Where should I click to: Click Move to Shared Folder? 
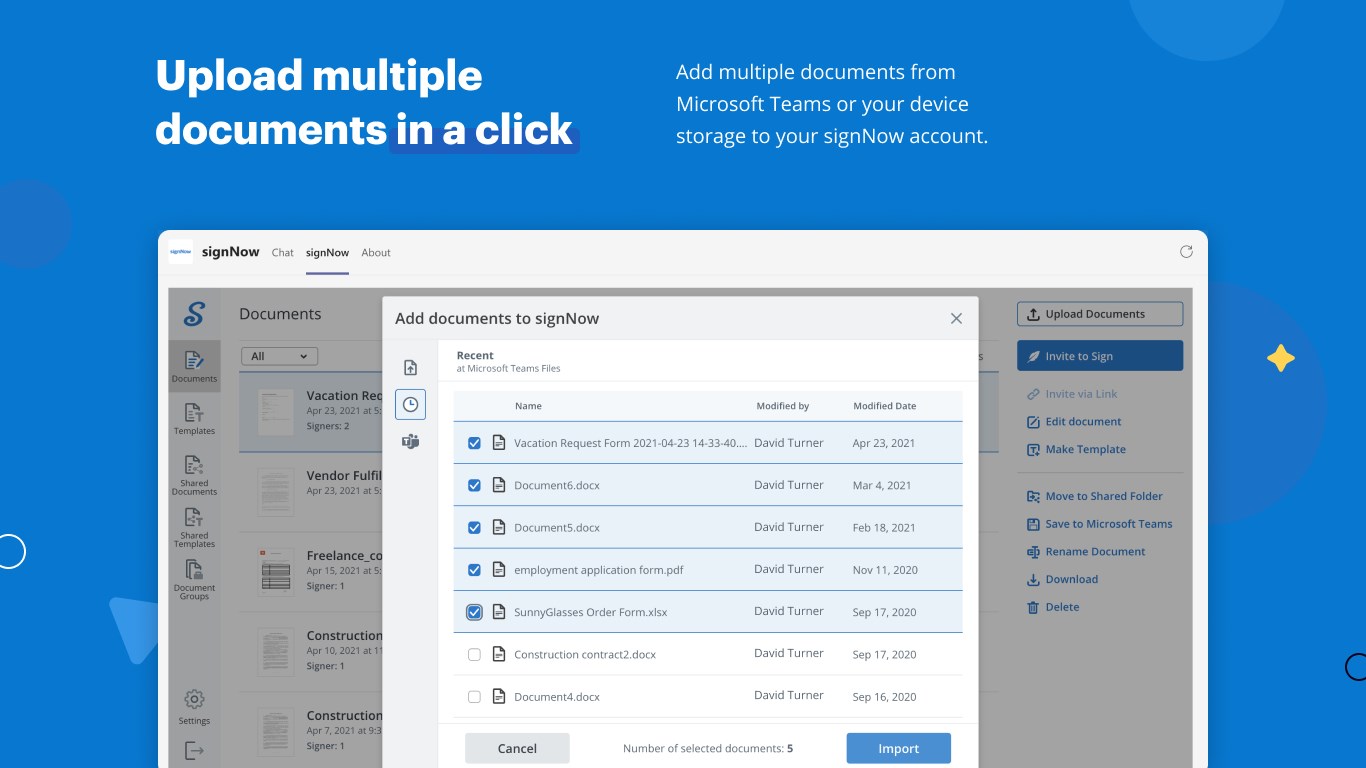coord(1094,496)
